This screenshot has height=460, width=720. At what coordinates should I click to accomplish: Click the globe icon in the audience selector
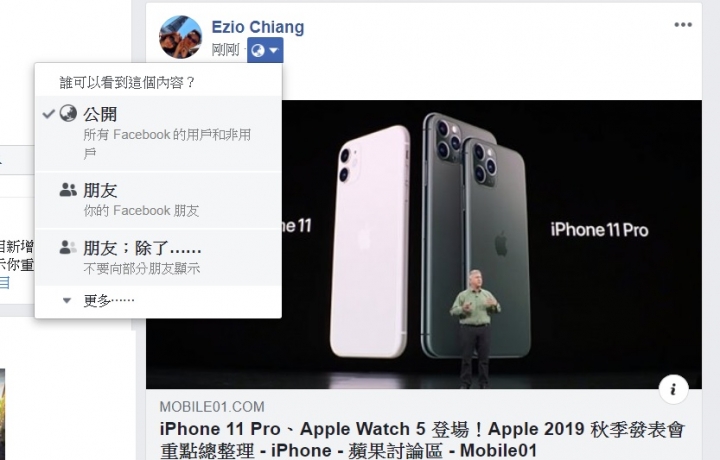pos(258,50)
